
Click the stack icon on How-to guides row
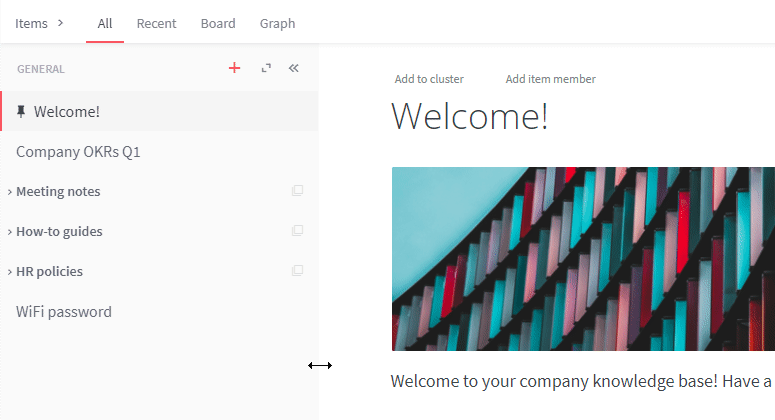tap(298, 231)
